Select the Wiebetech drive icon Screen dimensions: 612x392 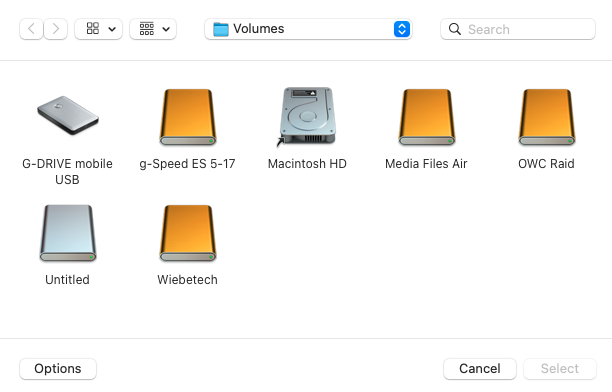click(188, 233)
